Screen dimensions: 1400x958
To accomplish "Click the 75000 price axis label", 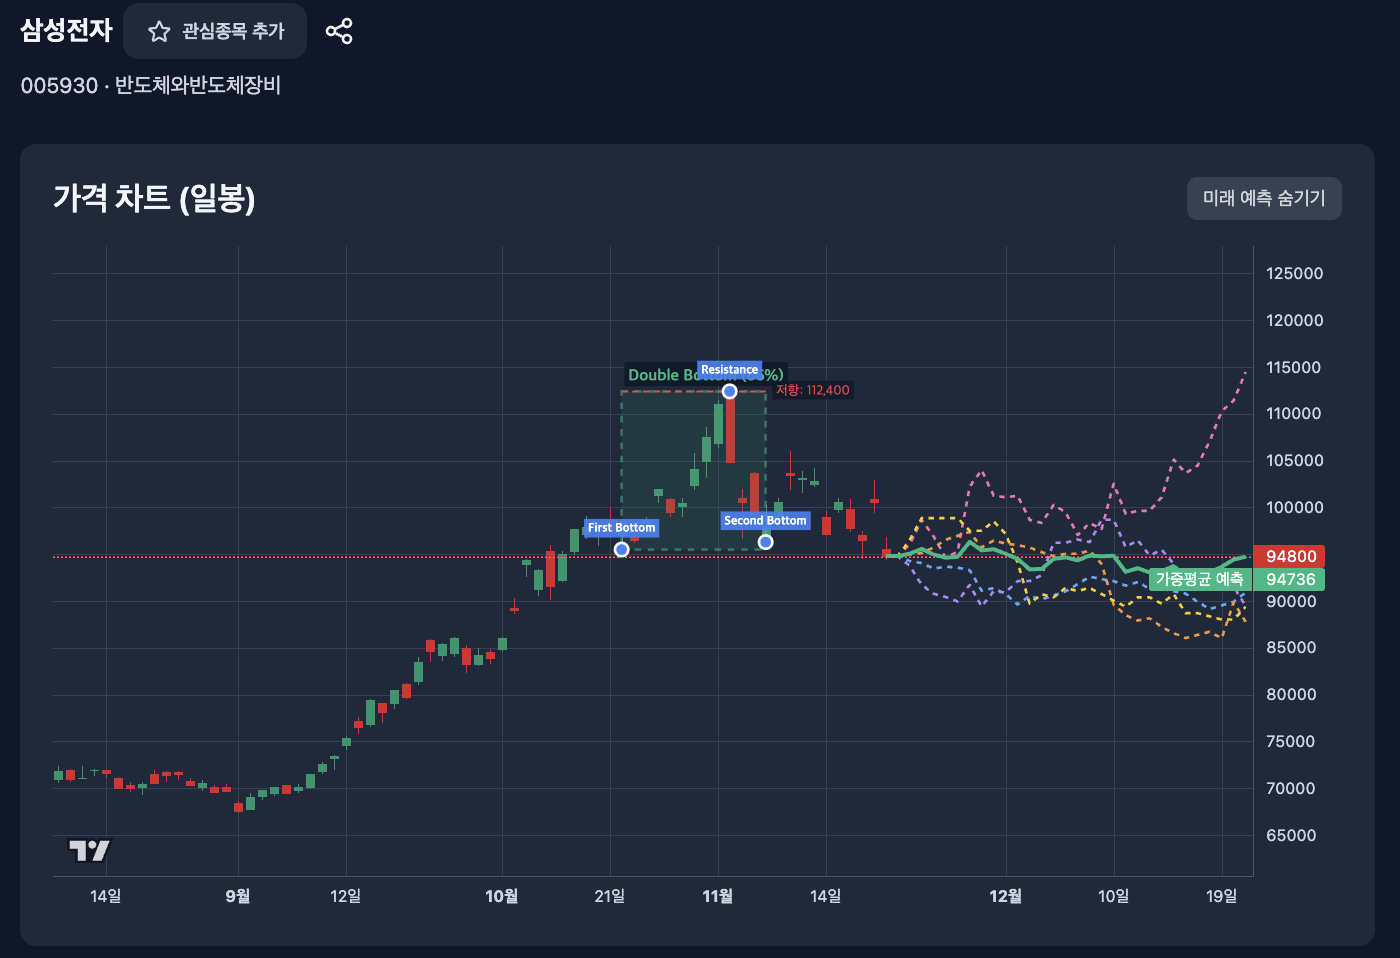I will [1291, 741].
